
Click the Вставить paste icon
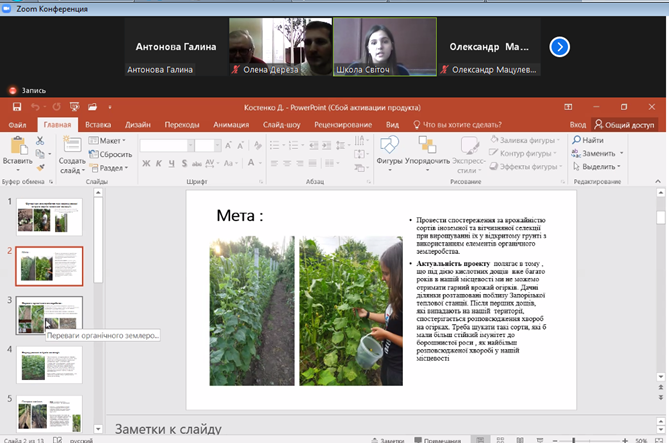click(17, 146)
